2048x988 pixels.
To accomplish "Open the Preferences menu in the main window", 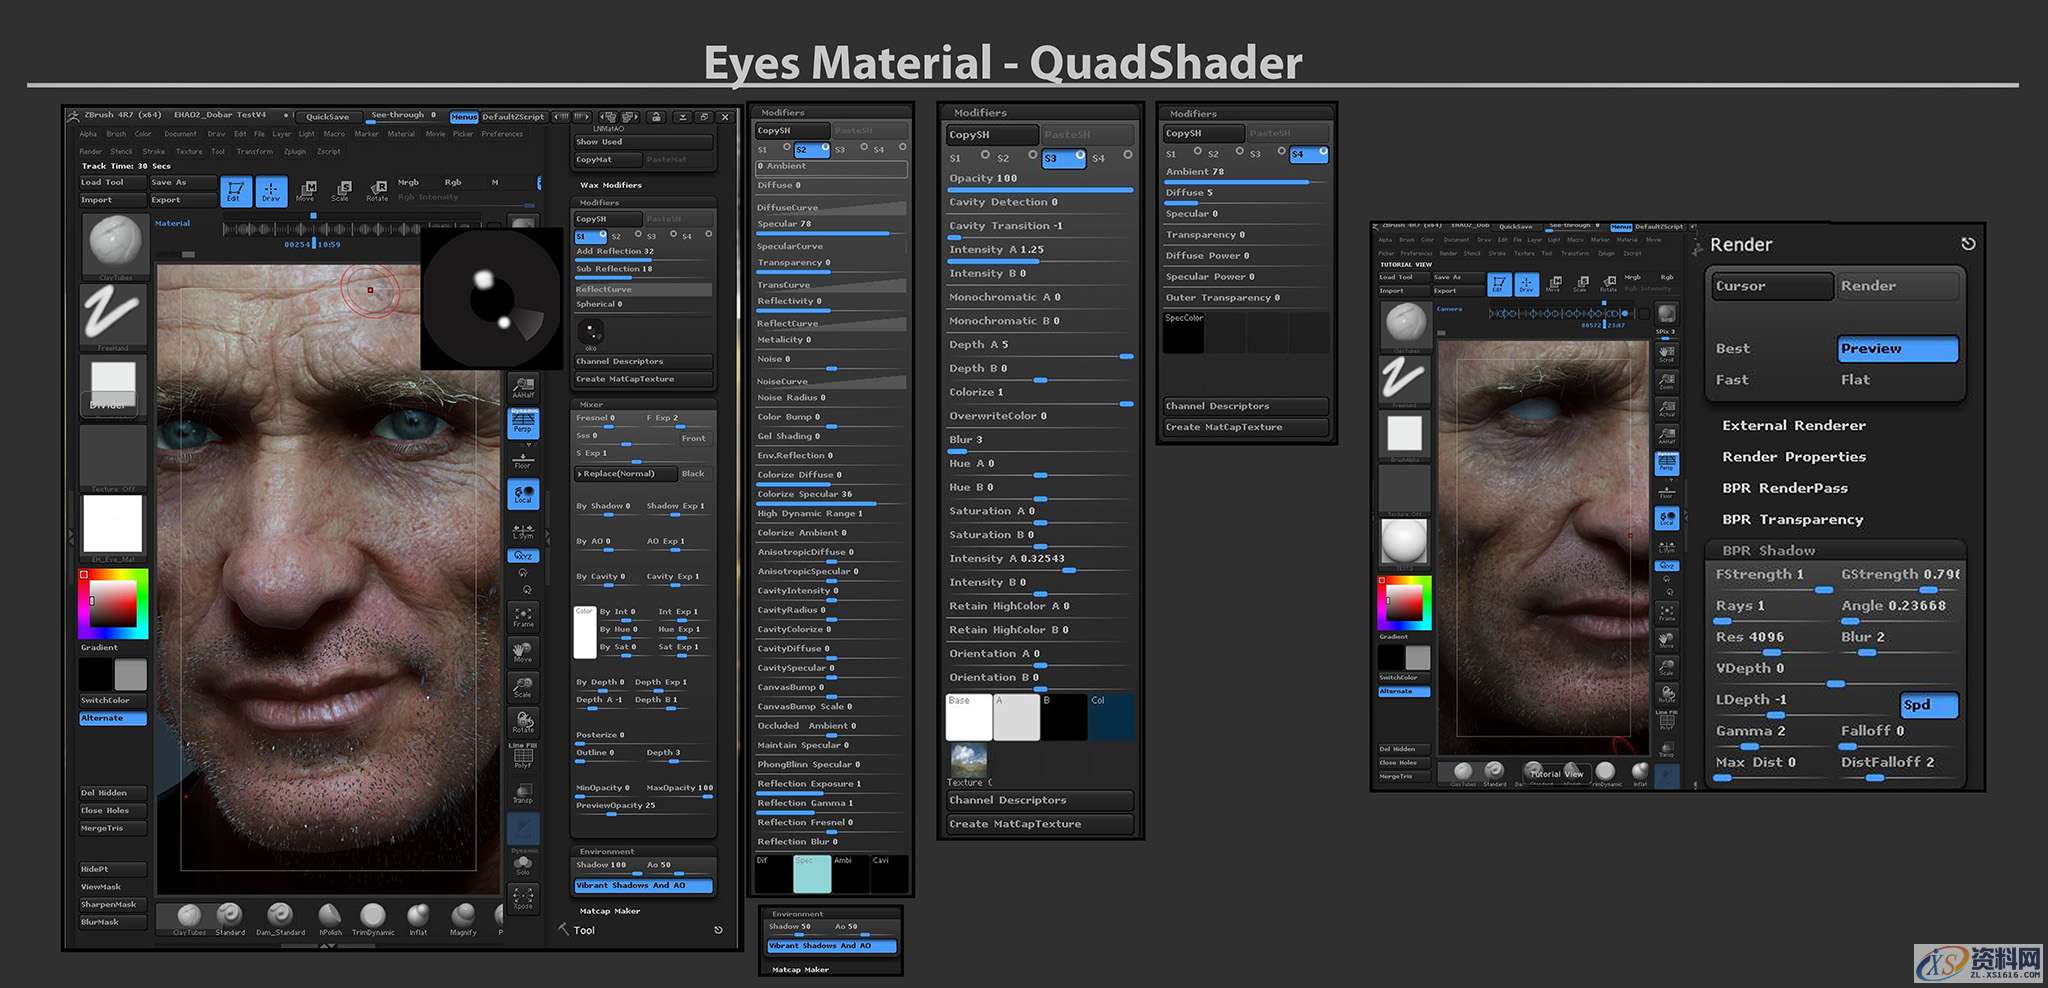I will [x=501, y=134].
